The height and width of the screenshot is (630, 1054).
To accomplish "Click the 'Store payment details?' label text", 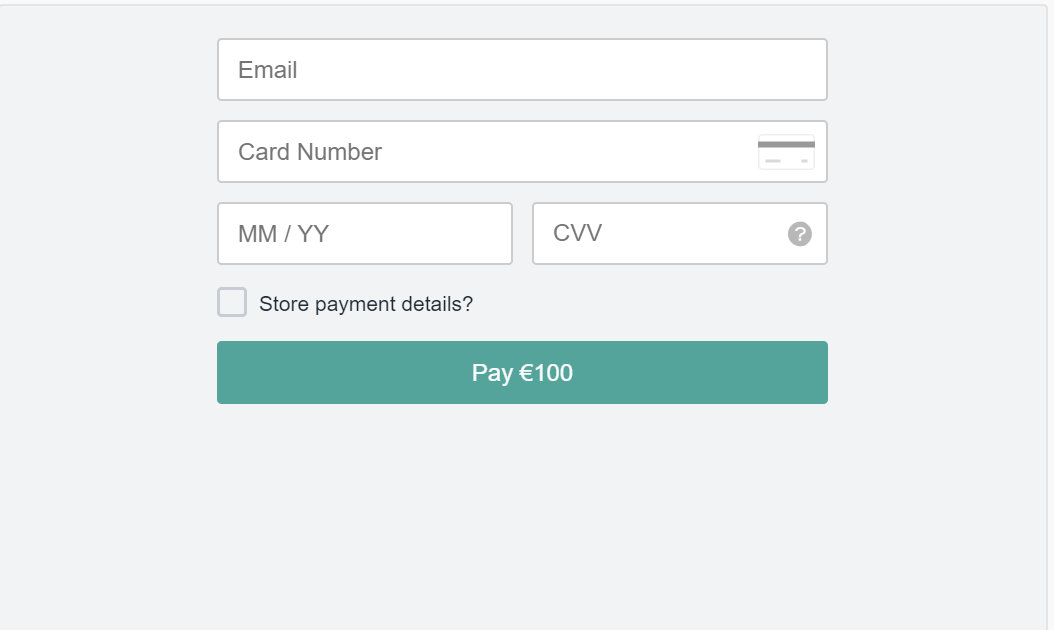I will [365, 304].
